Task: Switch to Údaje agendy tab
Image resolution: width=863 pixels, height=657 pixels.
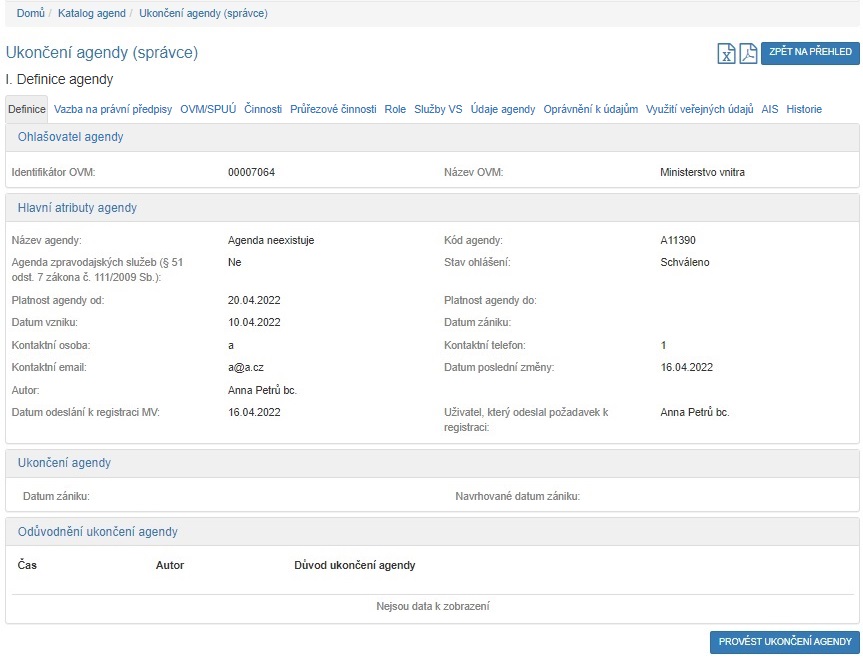Action: tap(503, 109)
